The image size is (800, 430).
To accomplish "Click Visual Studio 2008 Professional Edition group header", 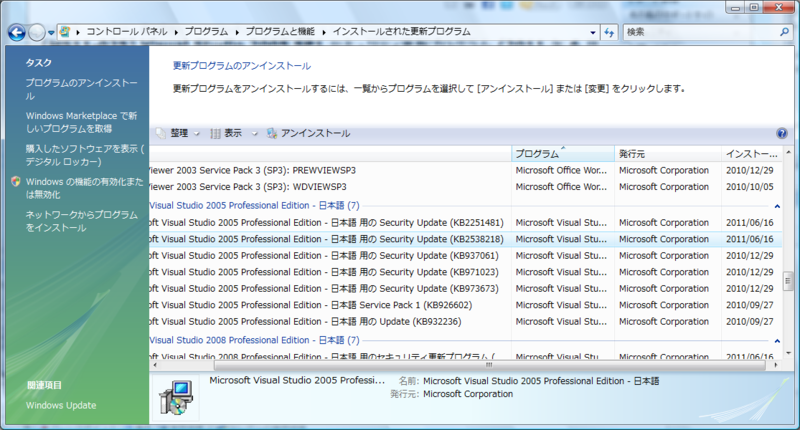I will 255,340.
